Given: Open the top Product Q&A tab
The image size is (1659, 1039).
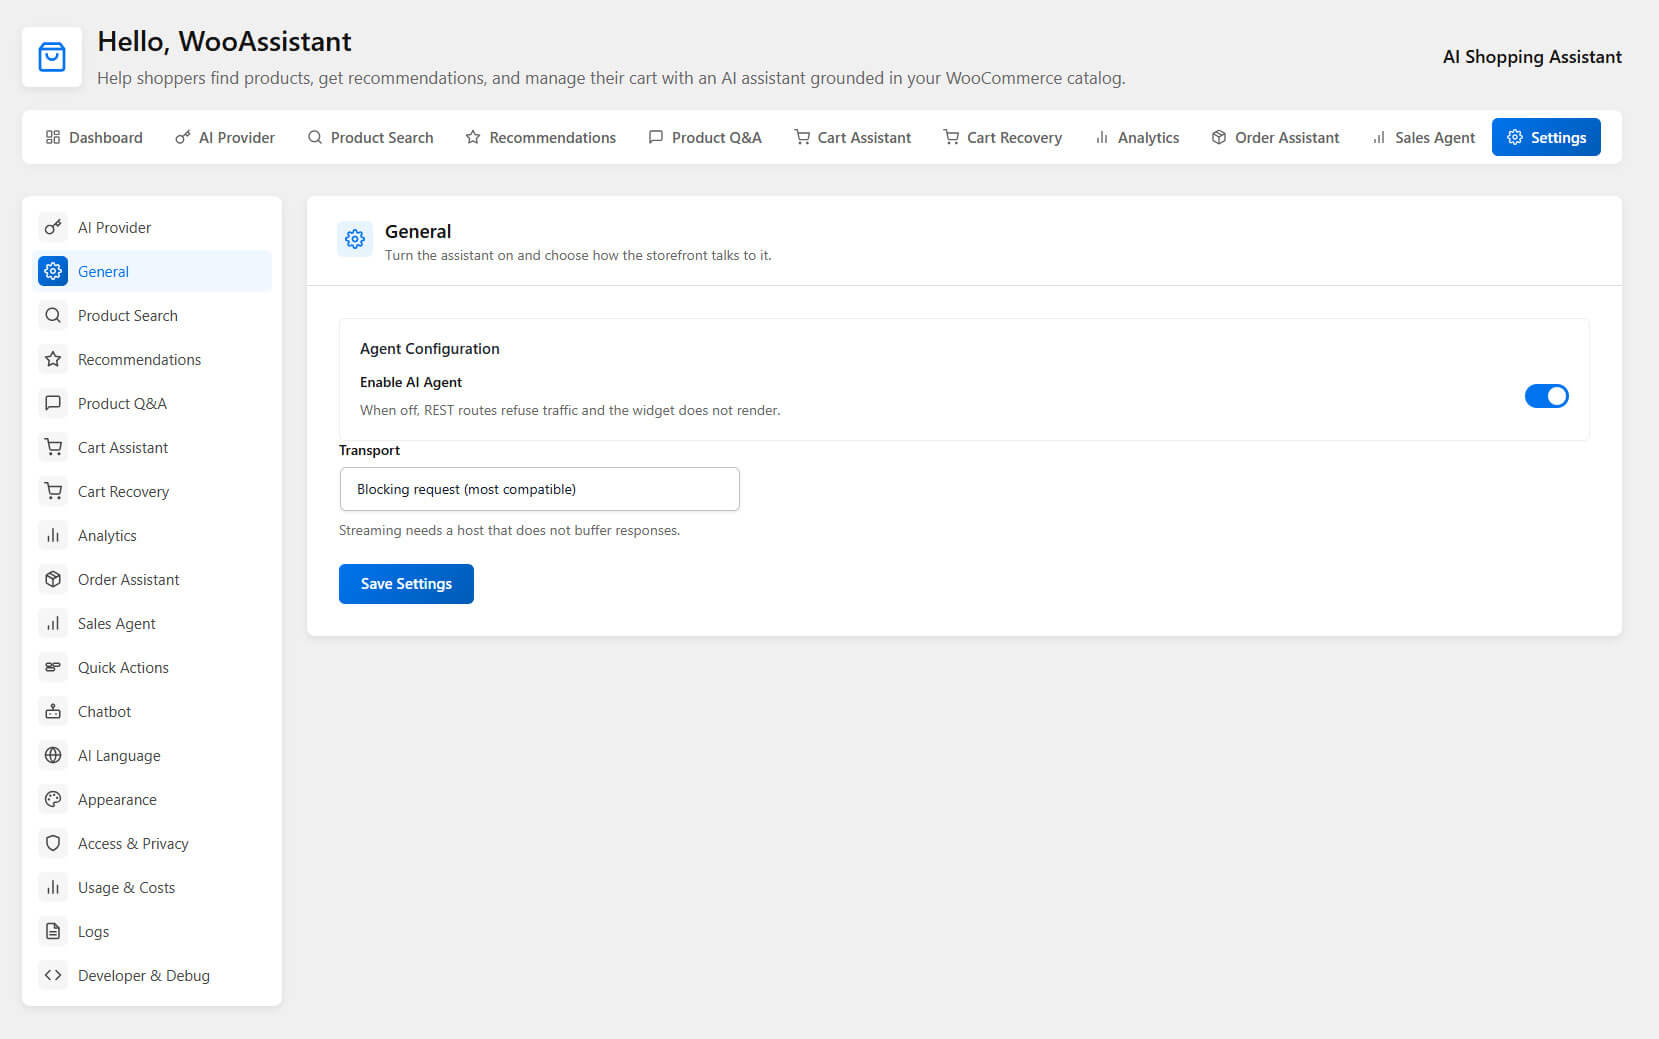Looking at the screenshot, I should (705, 137).
